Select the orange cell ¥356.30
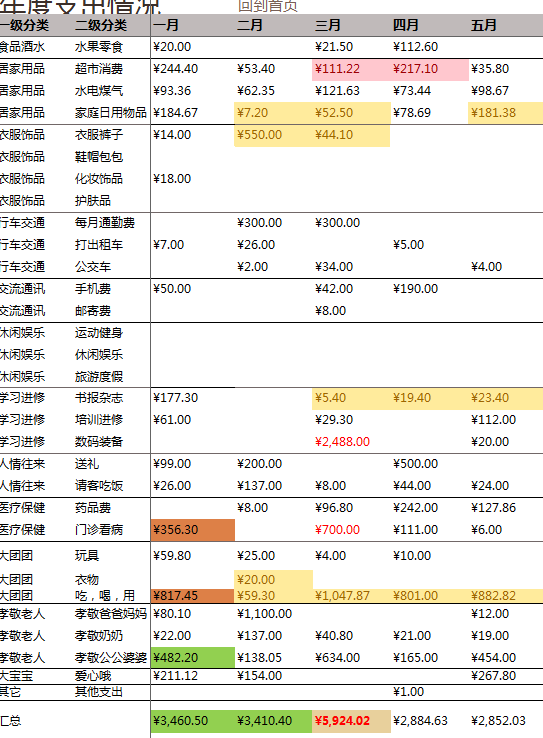This screenshot has width=543, height=738. (x=192, y=530)
